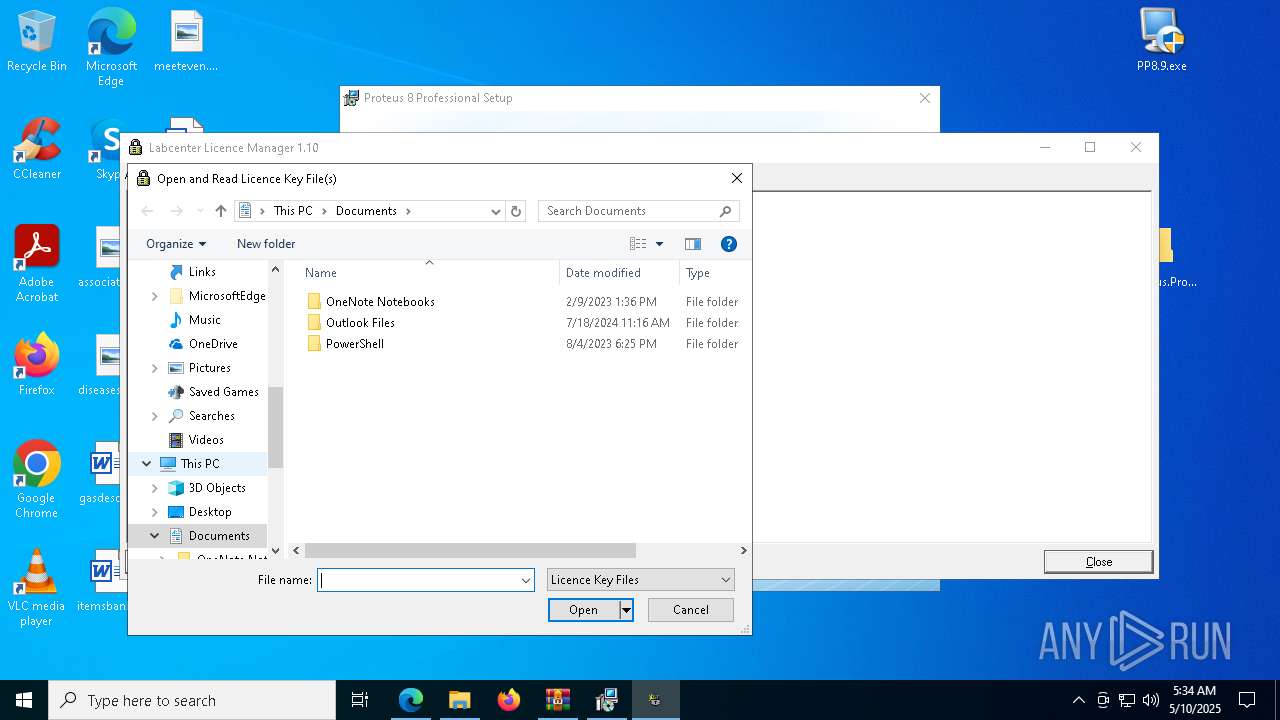
Task: Launch Firefox desktop shortcut
Action: click(37, 364)
